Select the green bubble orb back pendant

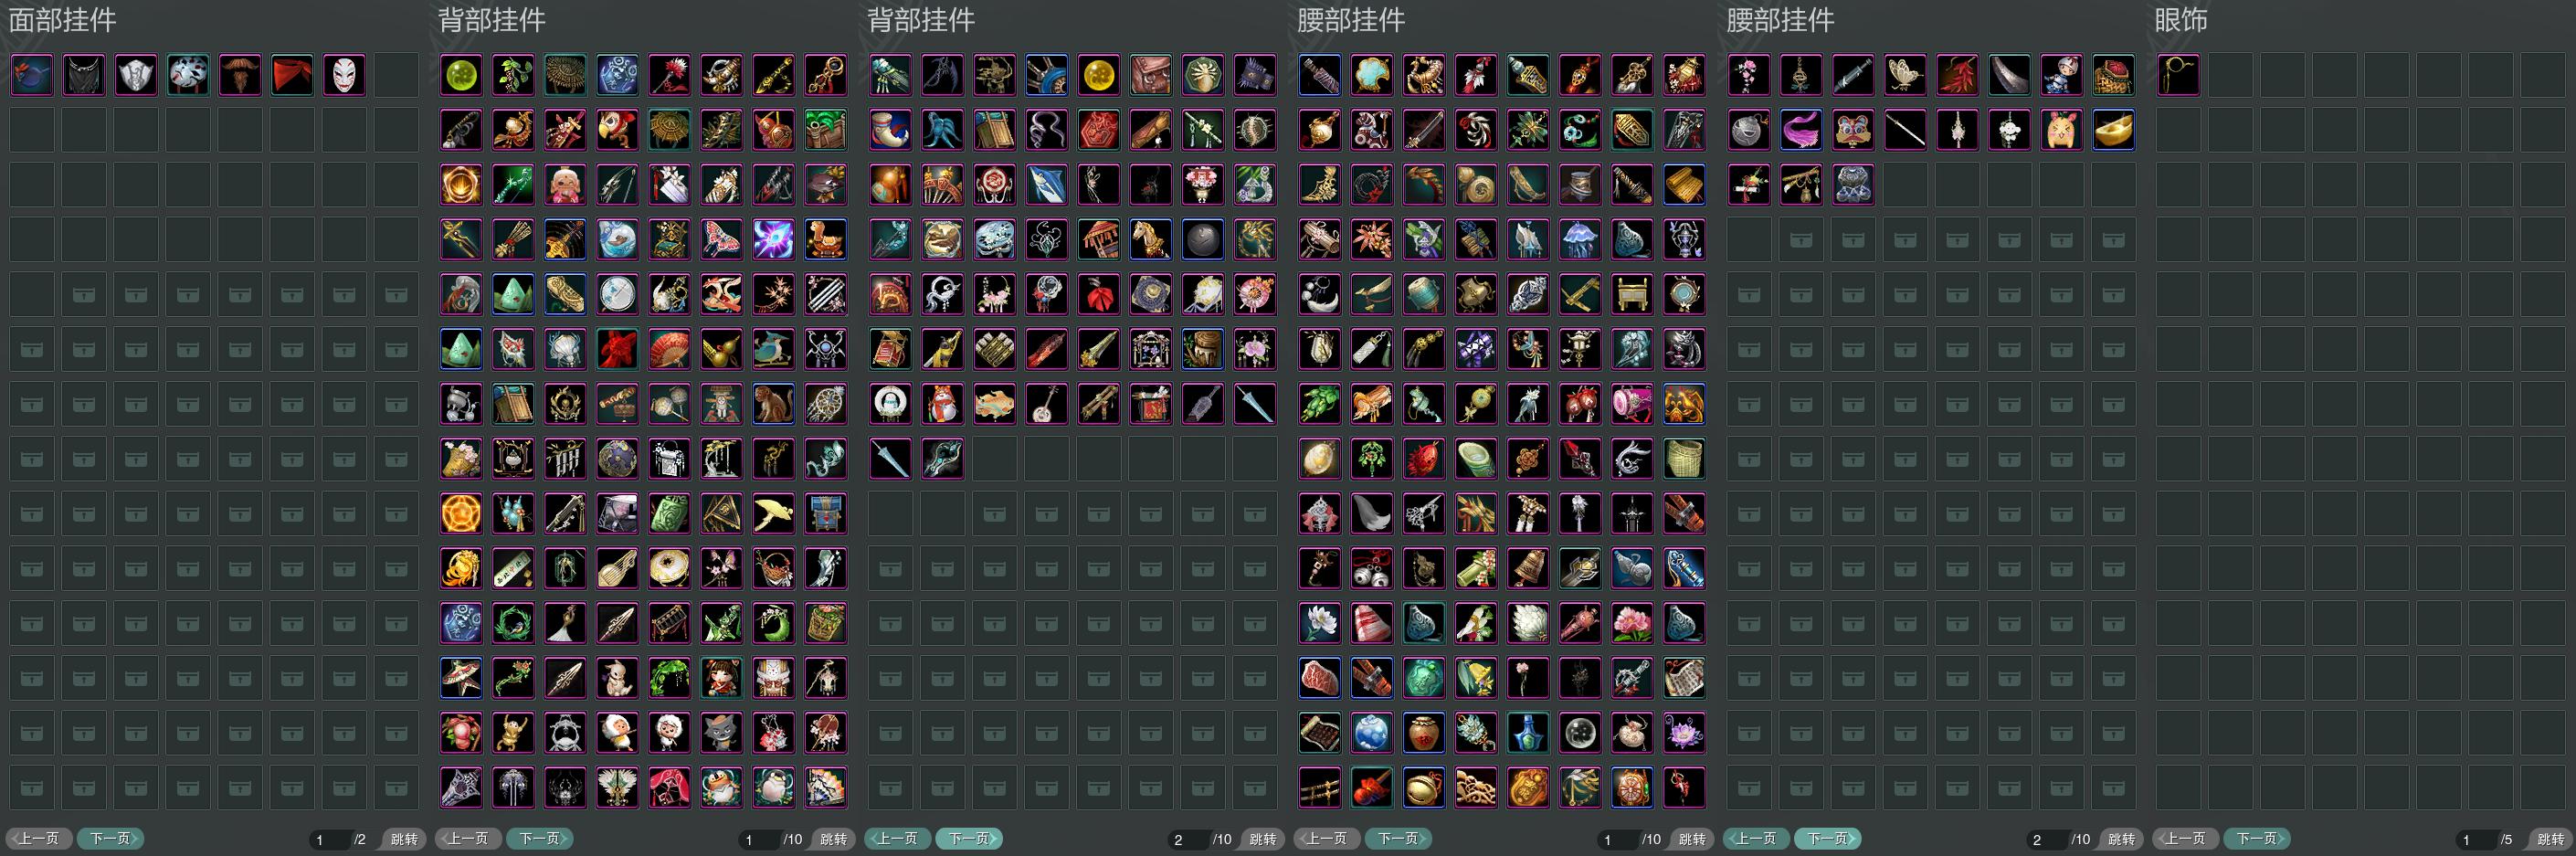pyautogui.click(x=461, y=75)
